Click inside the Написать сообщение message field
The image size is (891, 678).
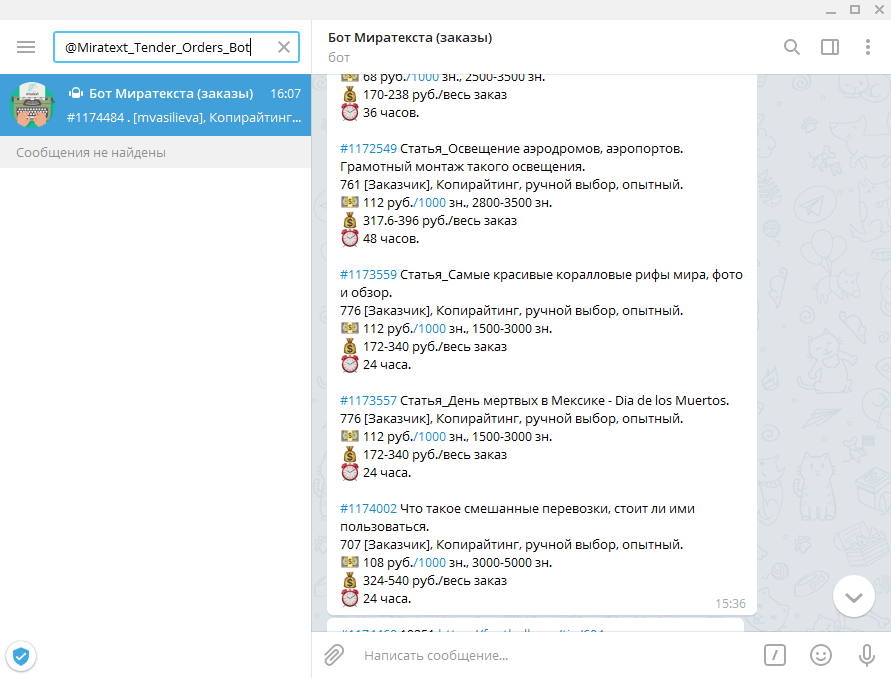557,655
